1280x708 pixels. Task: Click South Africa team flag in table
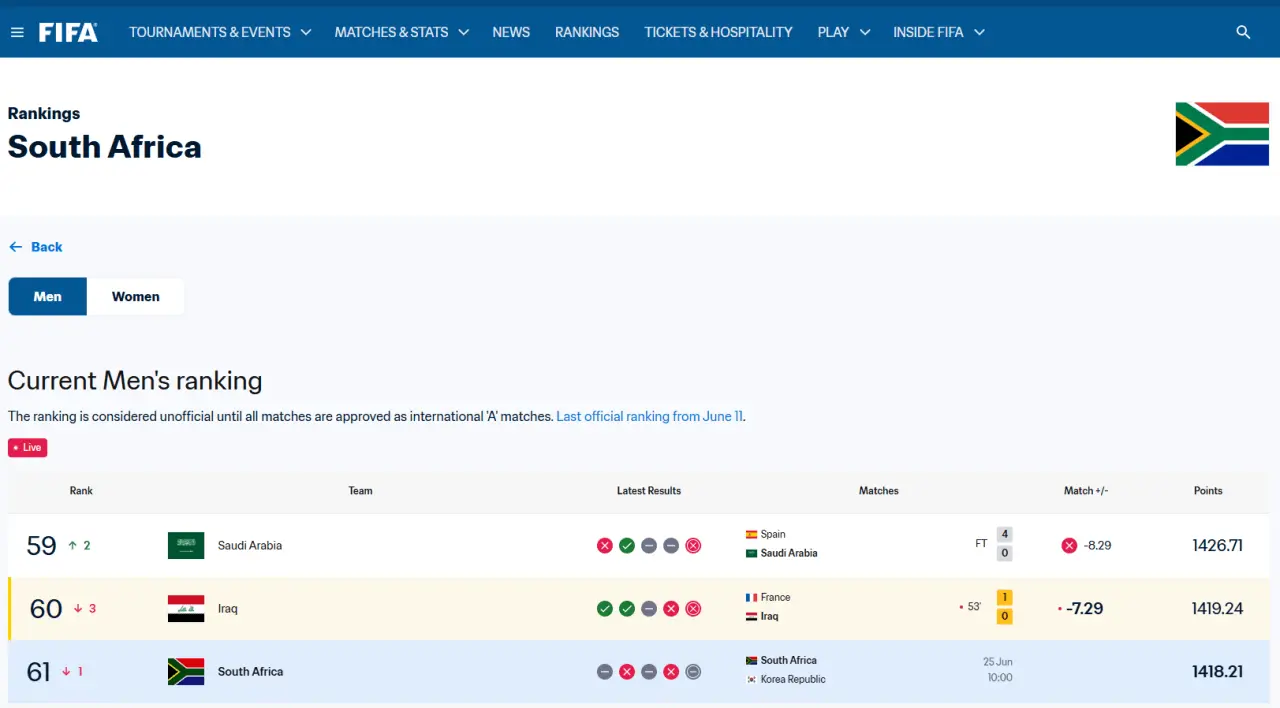pos(186,671)
